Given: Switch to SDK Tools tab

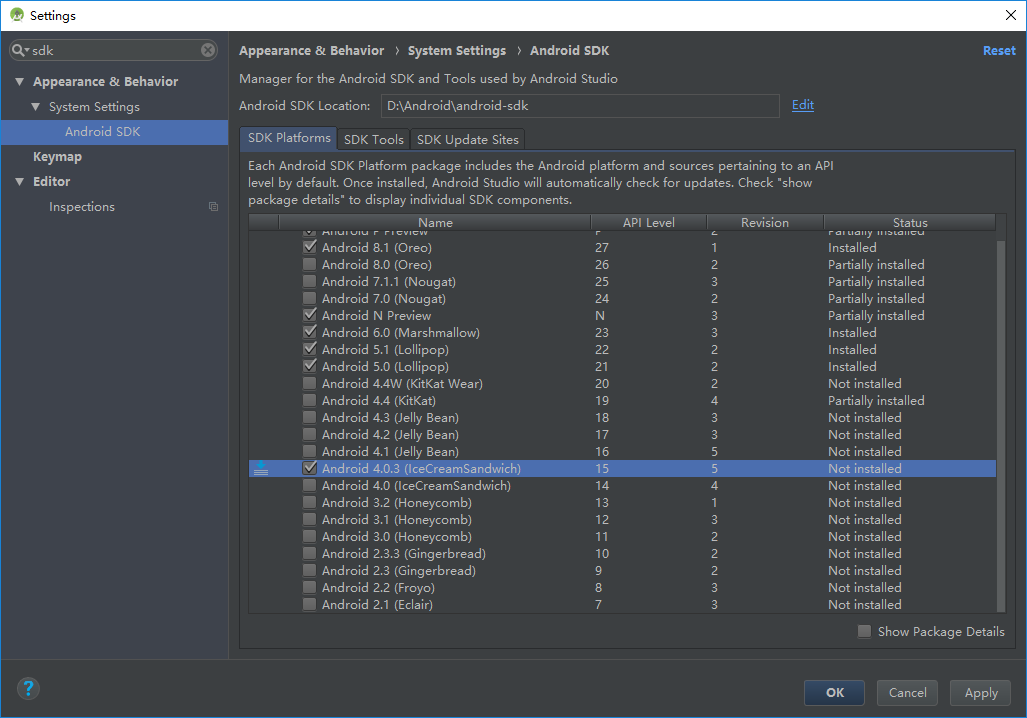Looking at the screenshot, I should (x=373, y=140).
